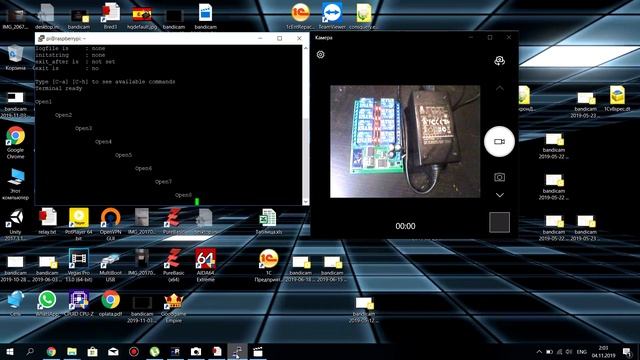Viewport: 640px width, 360px height.
Task: Select the AIDA64 Extreme shortcut
Action: coord(205,265)
